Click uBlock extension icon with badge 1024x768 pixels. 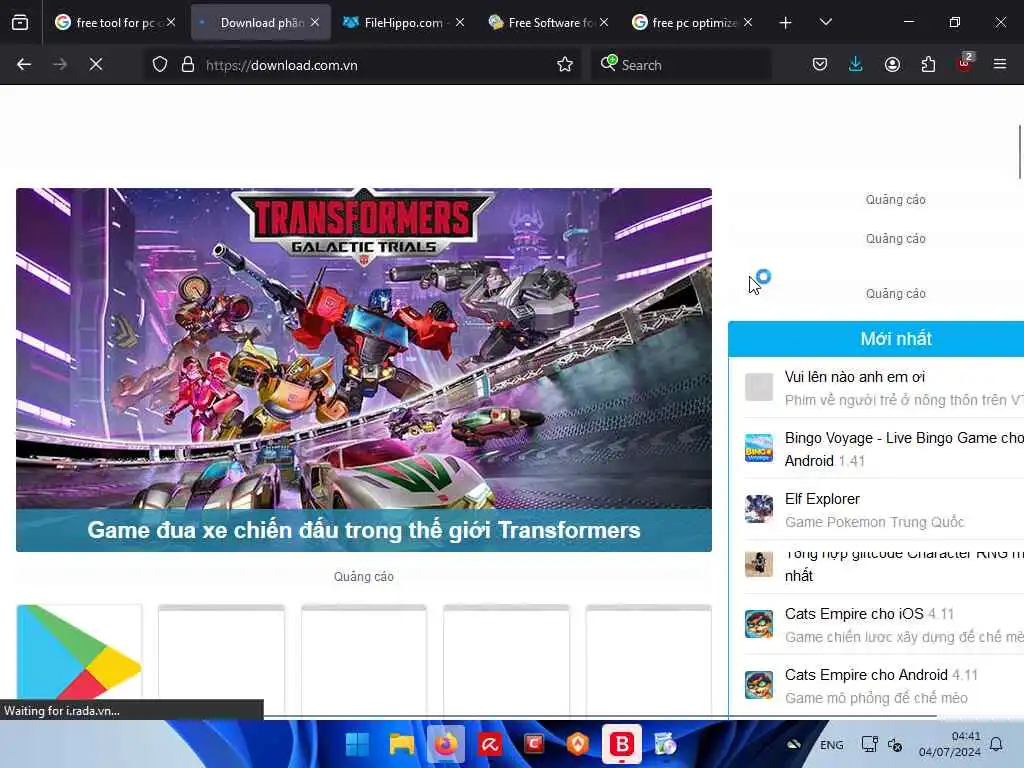point(965,63)
